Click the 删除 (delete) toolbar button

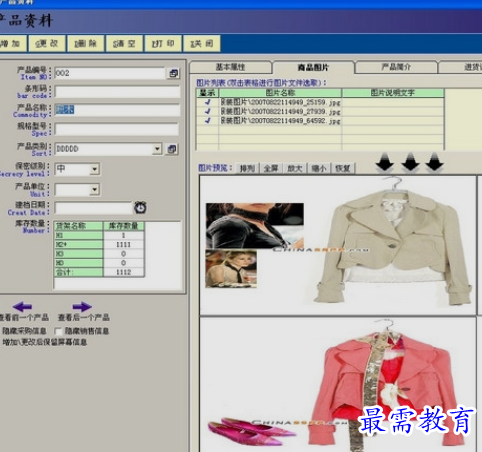click(86, 44)
